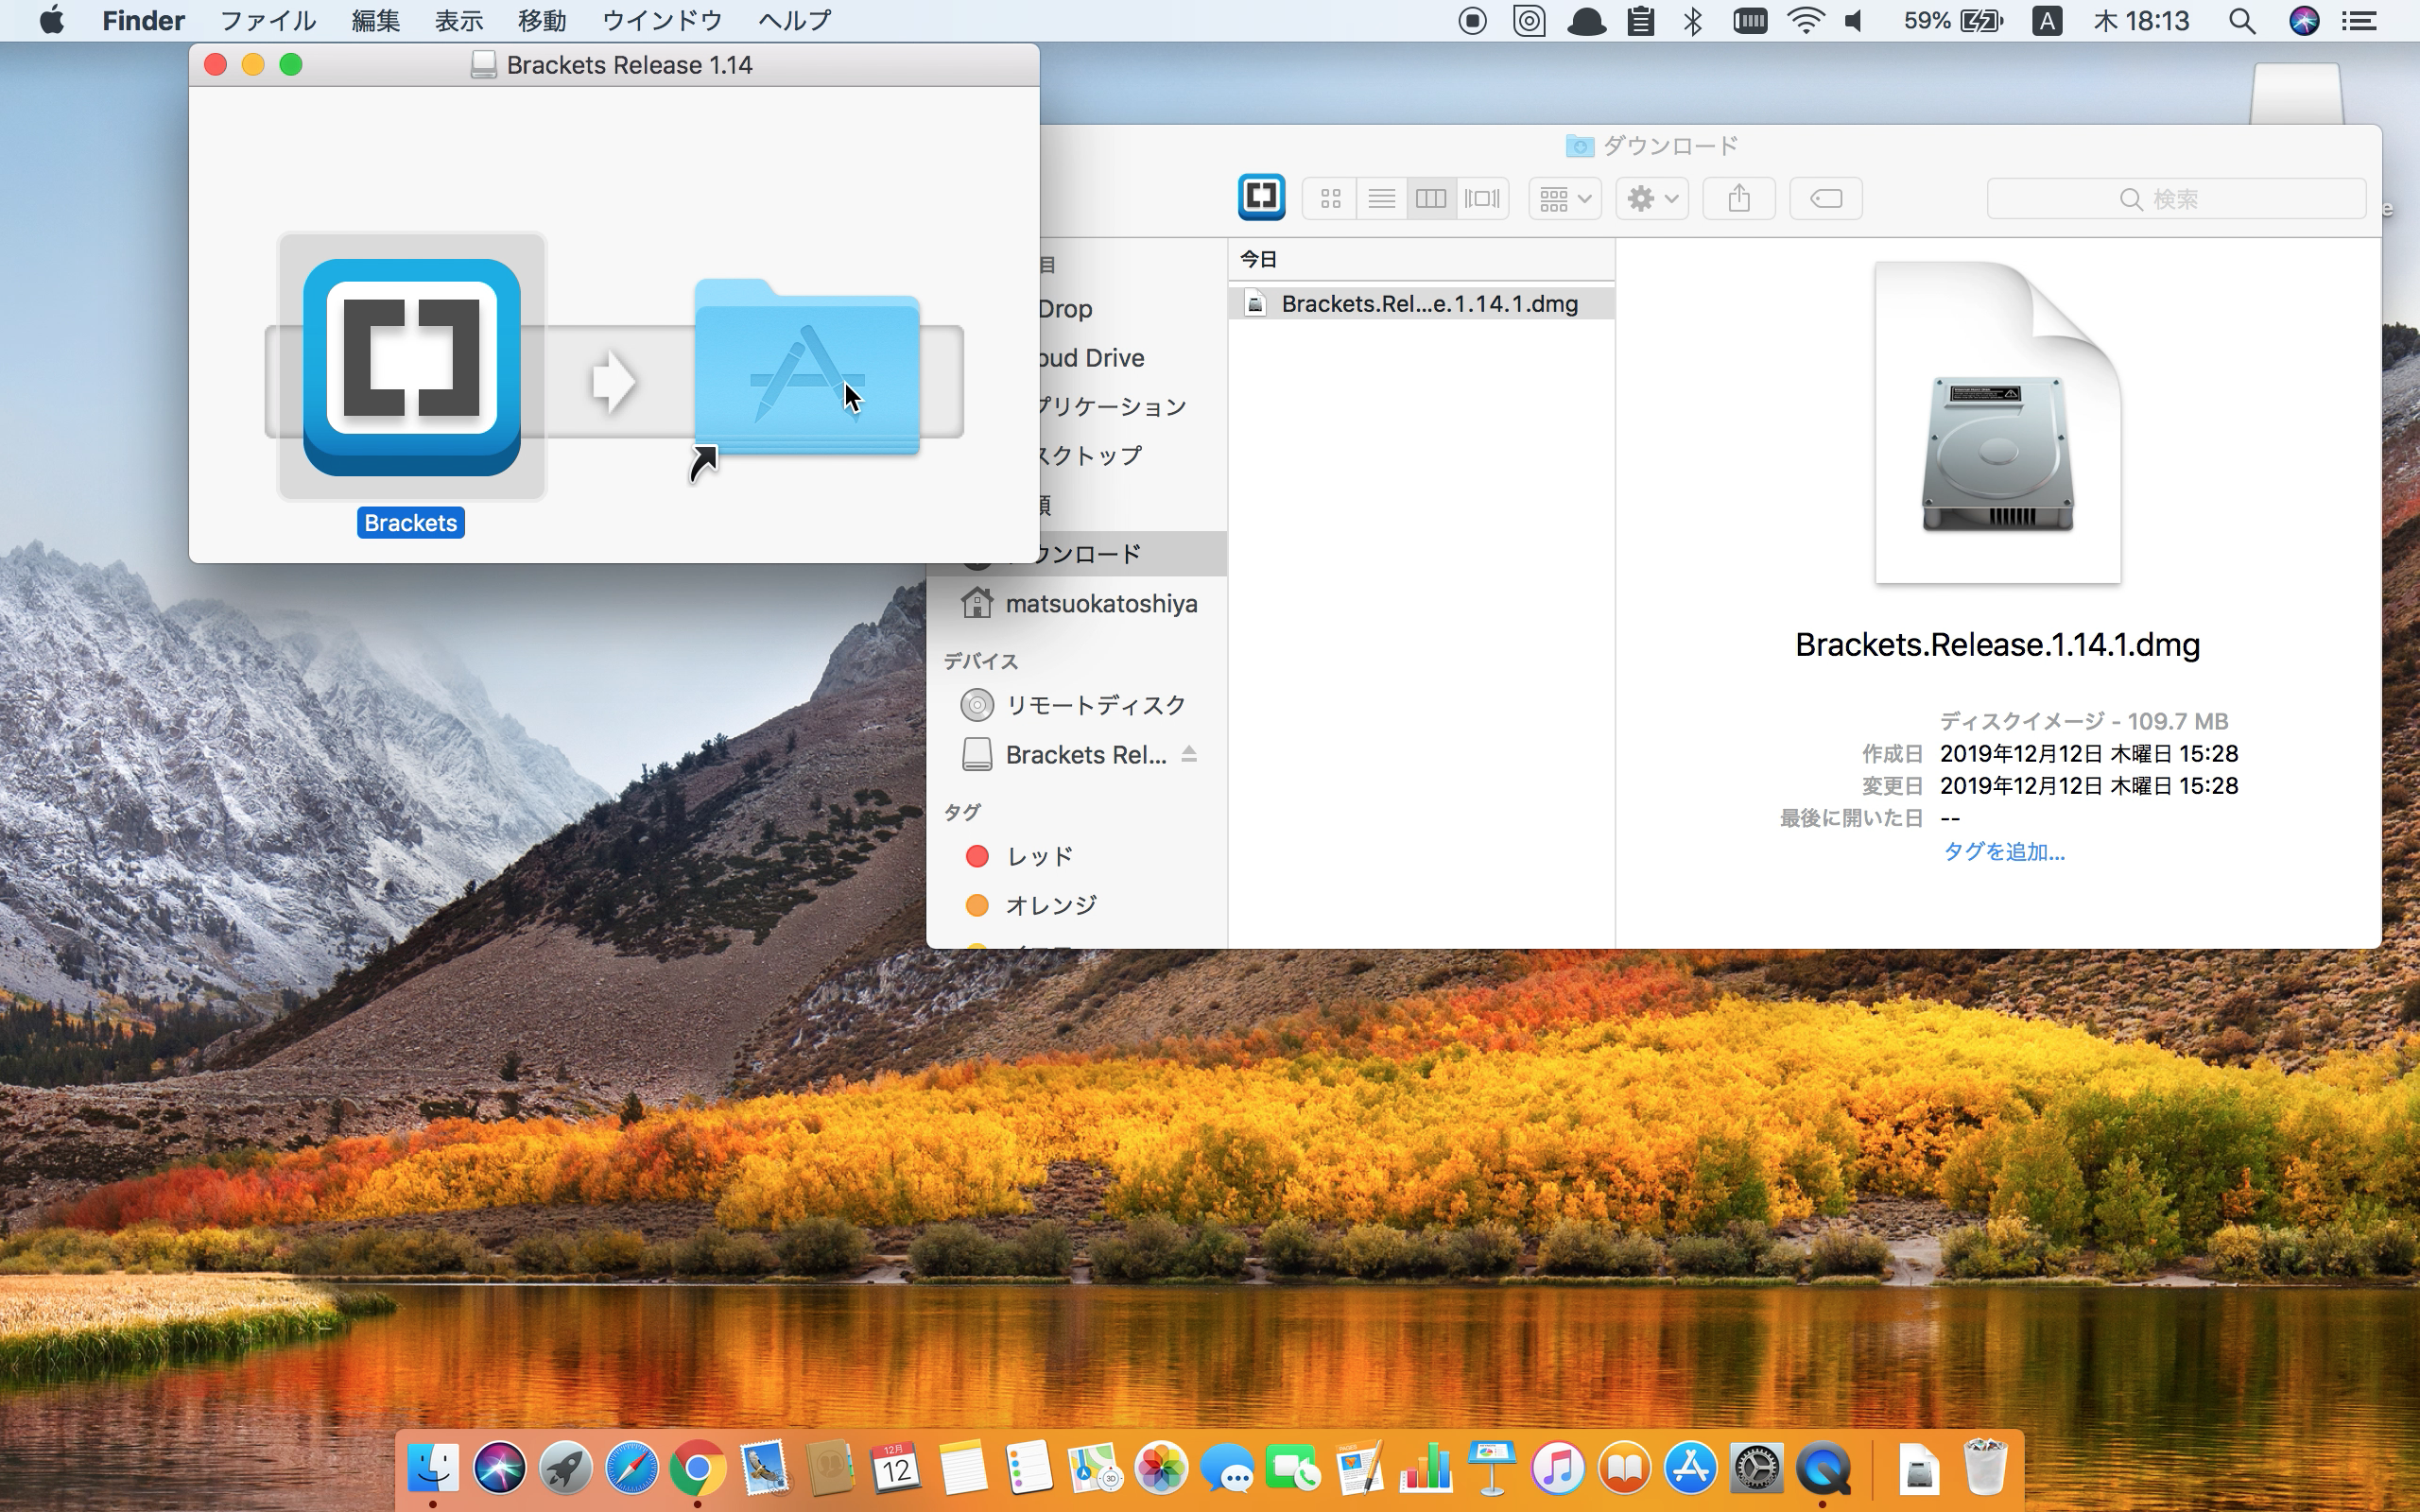
Task: Click Siri icon in menu bar
Action: coord(2304,20)
